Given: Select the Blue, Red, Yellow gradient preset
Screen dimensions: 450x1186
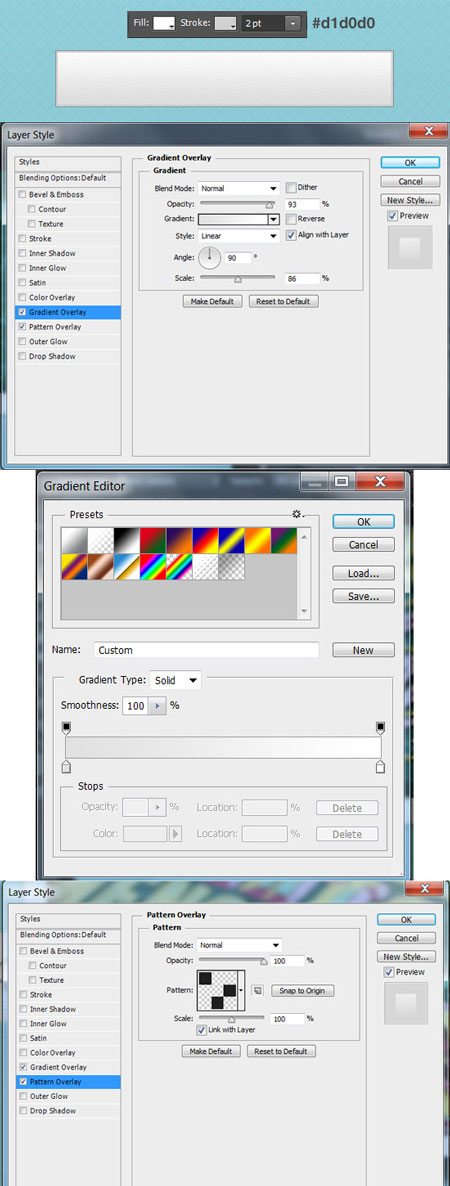Looking at the screenshot, I should click(205, 541).
